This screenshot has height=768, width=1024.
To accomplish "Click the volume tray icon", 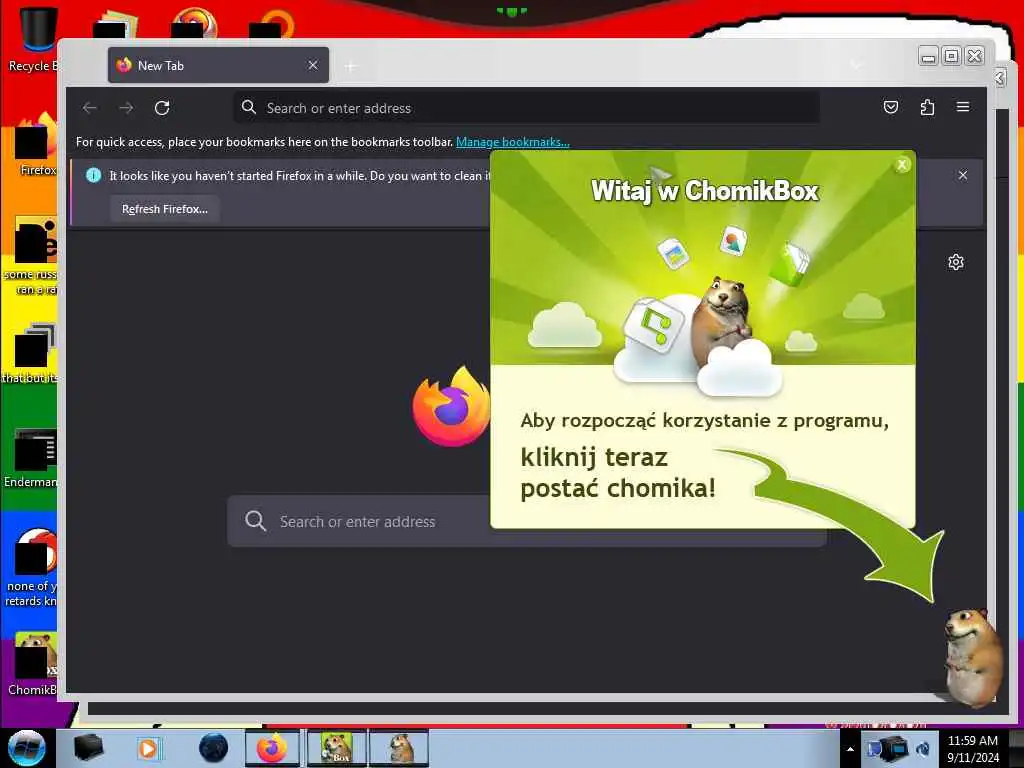I will [923, 749].
